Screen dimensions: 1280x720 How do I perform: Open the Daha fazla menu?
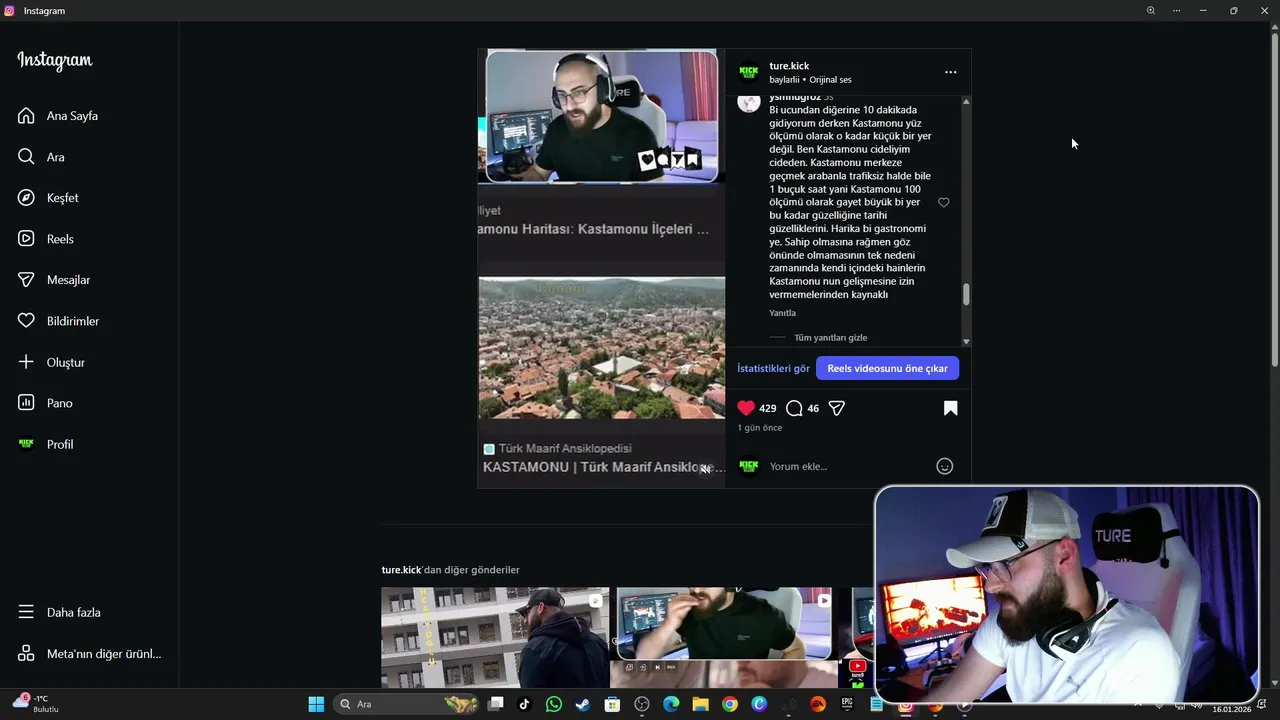tap(60, 612)
